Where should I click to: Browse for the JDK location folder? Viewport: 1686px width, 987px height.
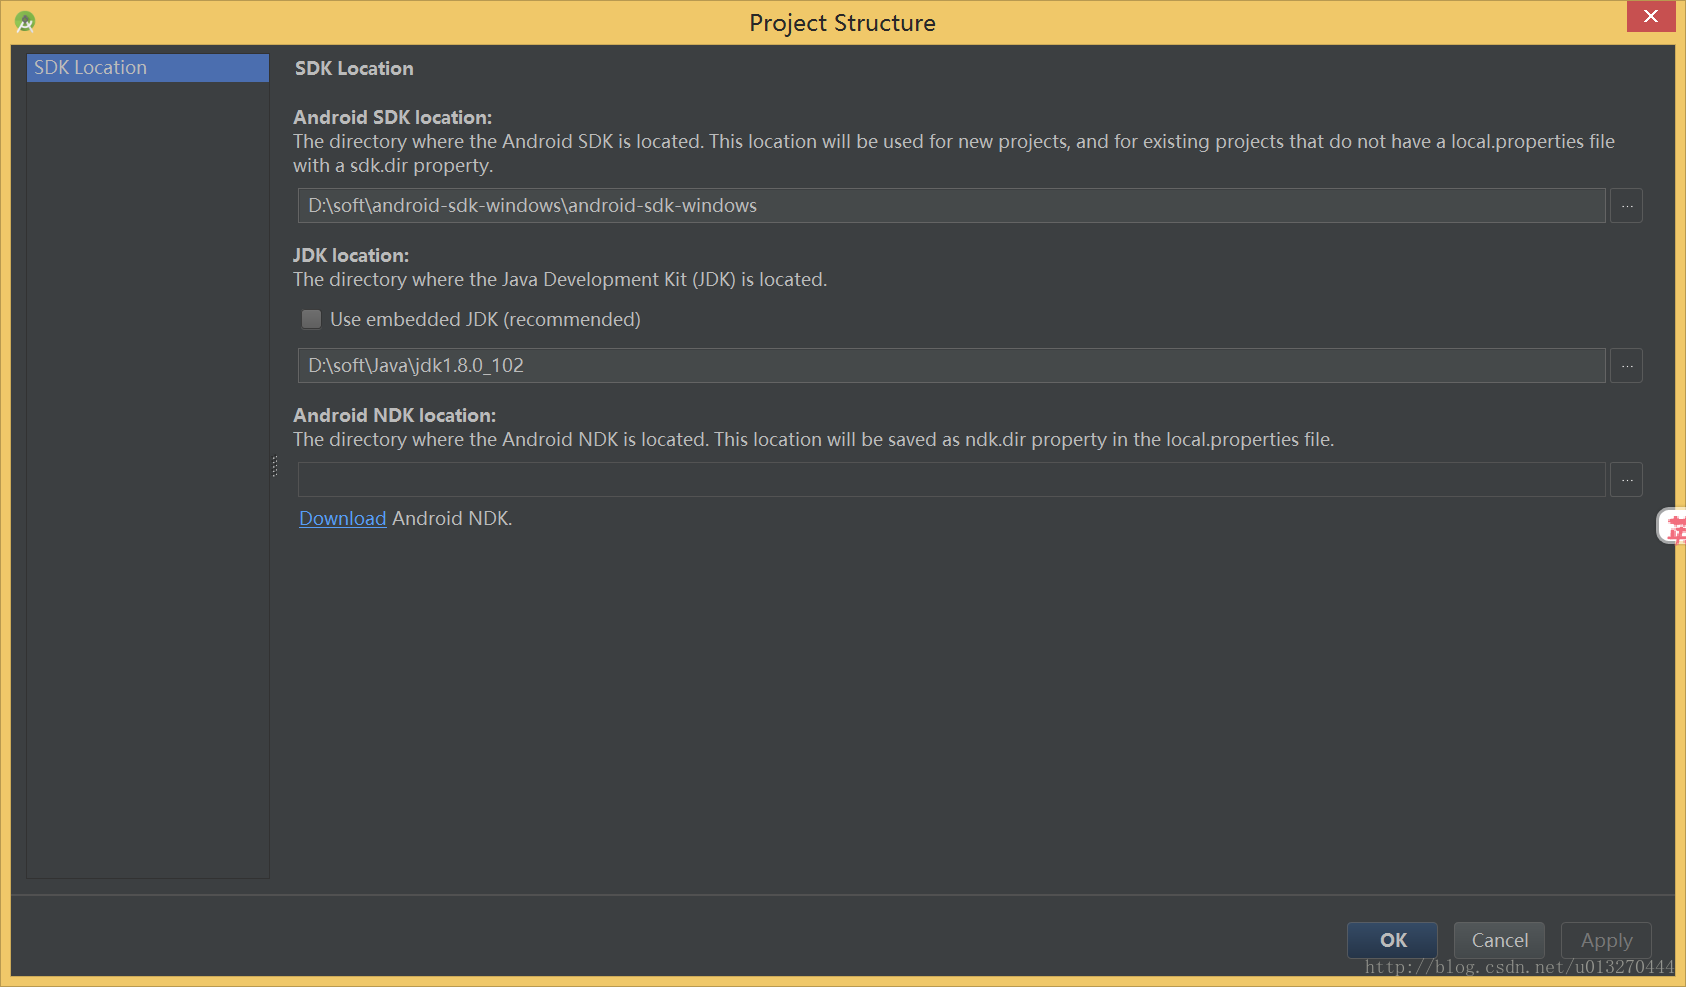click(1626, 365)
